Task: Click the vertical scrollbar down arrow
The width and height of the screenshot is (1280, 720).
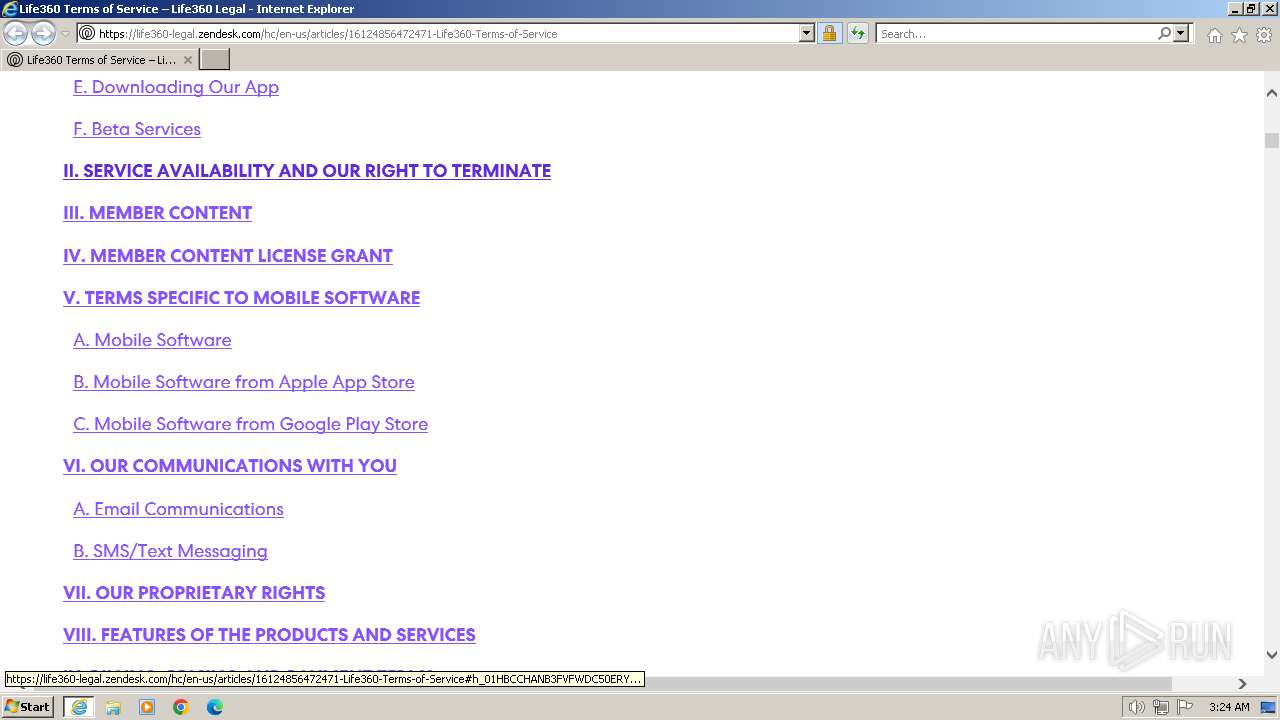Action: point(1271,655)
